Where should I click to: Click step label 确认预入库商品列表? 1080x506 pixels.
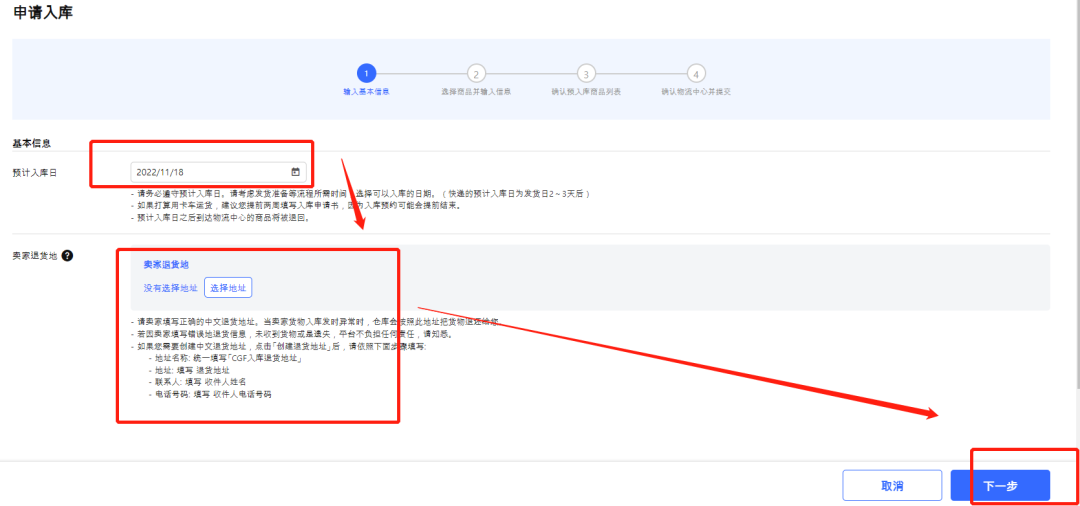[x=586, y=92]
